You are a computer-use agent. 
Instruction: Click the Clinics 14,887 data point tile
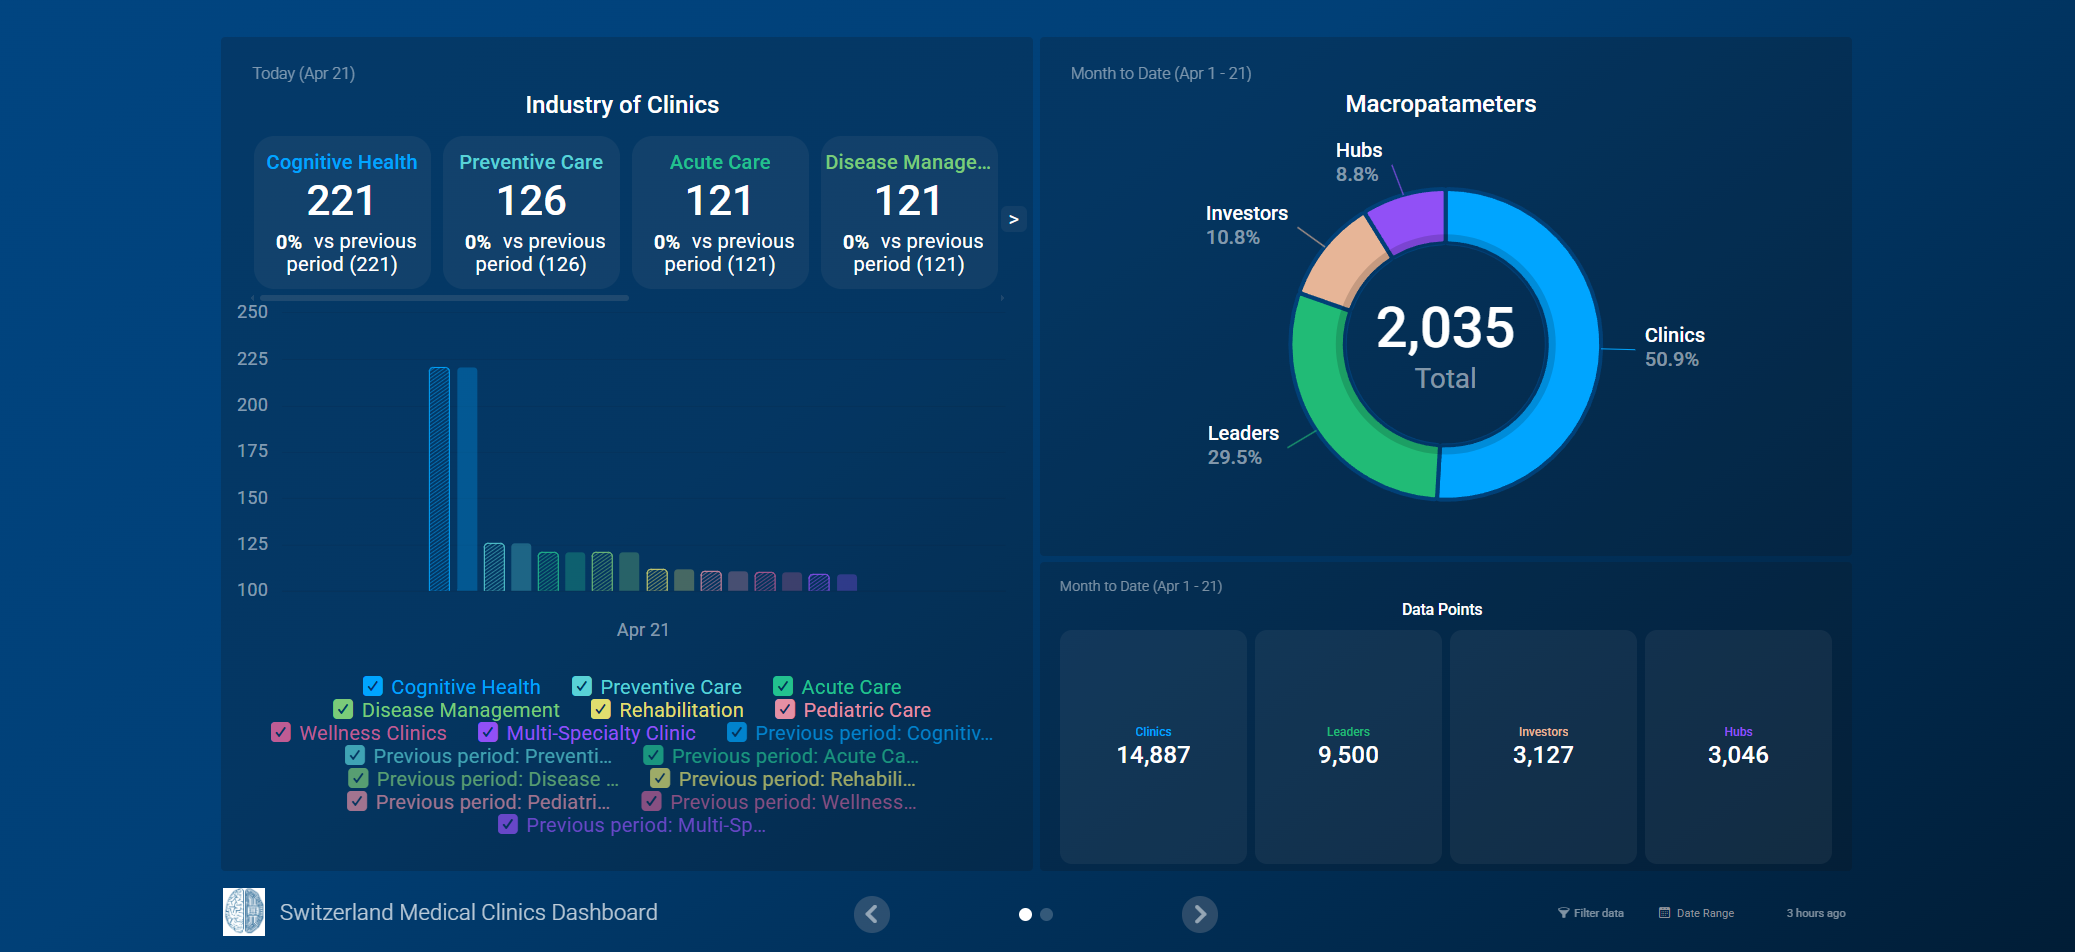[1153, 746]
